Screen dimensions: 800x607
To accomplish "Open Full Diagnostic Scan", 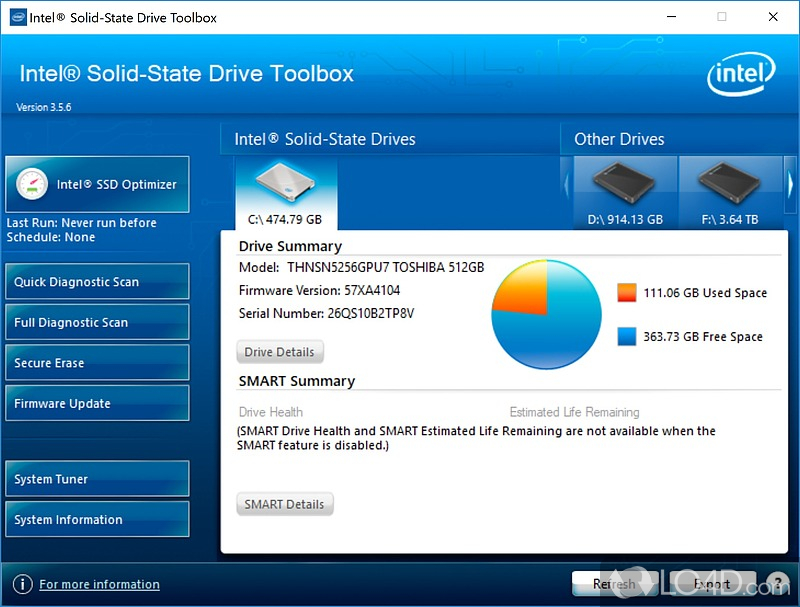I will point(97,323).
